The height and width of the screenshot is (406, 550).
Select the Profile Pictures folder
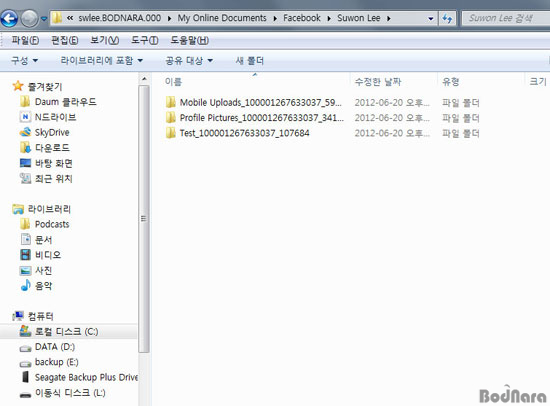point(255,118)
